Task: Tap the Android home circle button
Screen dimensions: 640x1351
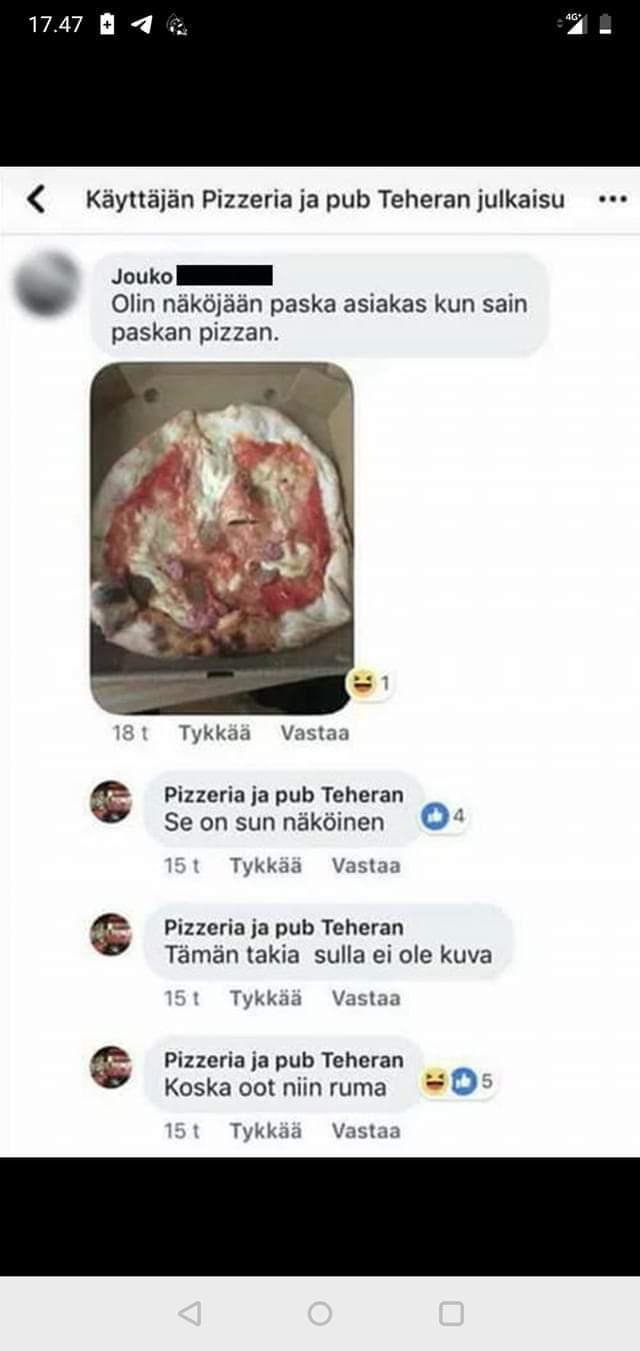Action: tap(320, 1313)
